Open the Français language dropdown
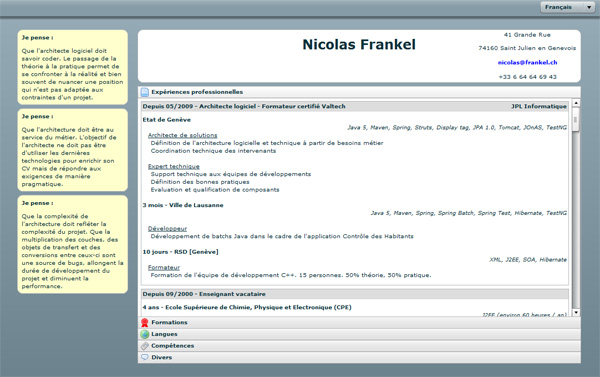Viewport: 600px width, 377px height. tap(567, 7)
